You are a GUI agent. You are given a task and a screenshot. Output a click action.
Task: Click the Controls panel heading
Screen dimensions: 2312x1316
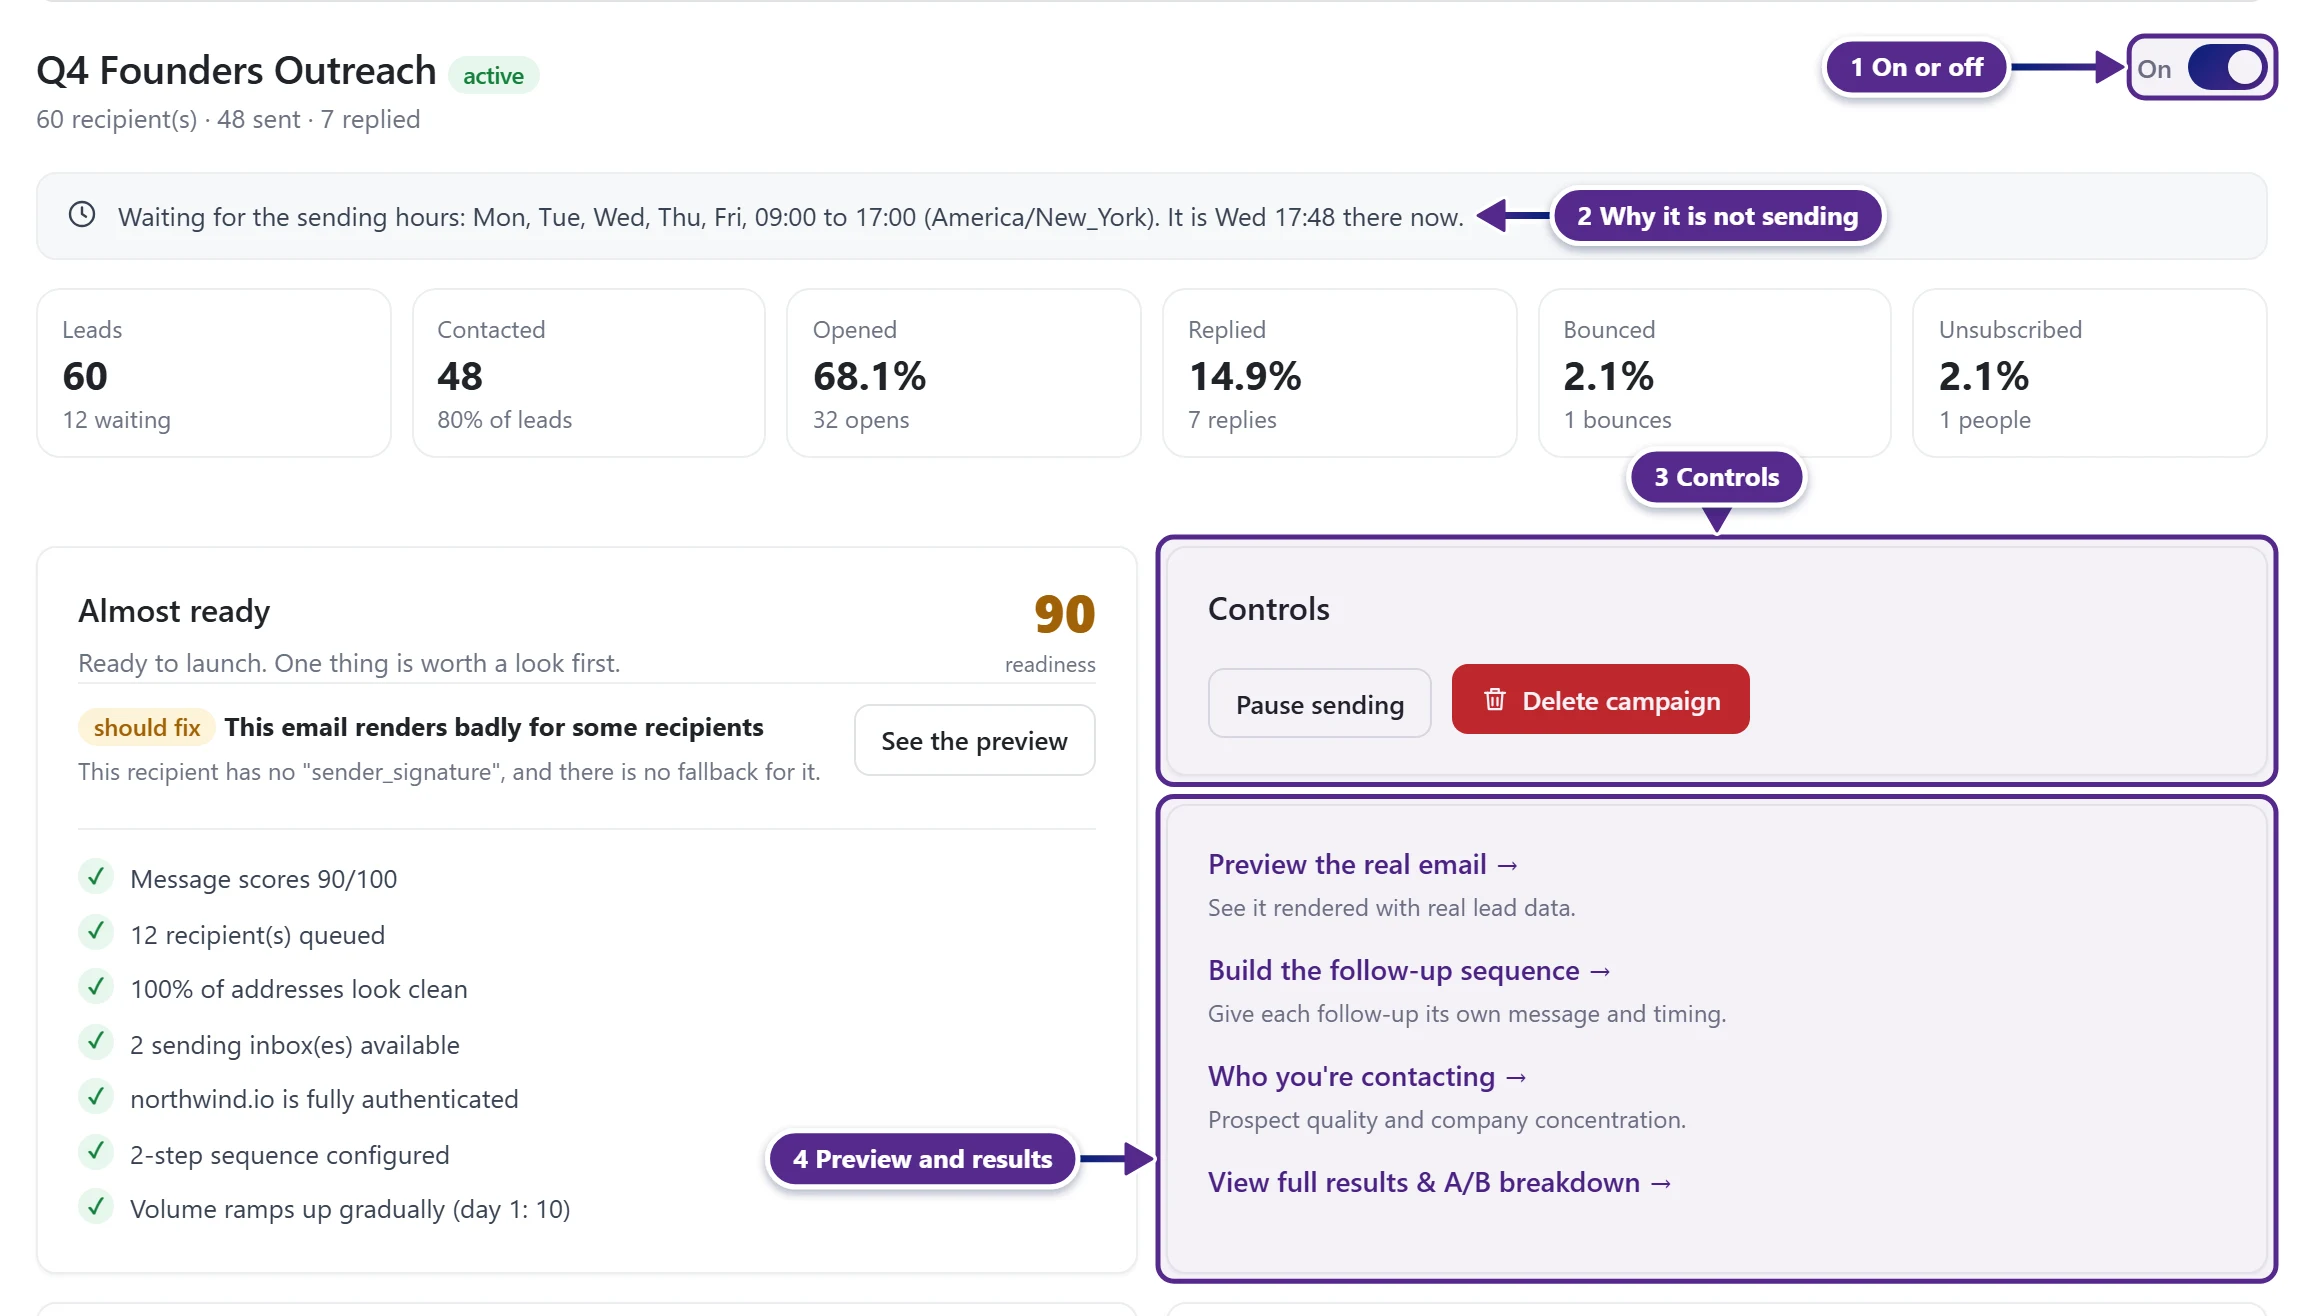1268,608
